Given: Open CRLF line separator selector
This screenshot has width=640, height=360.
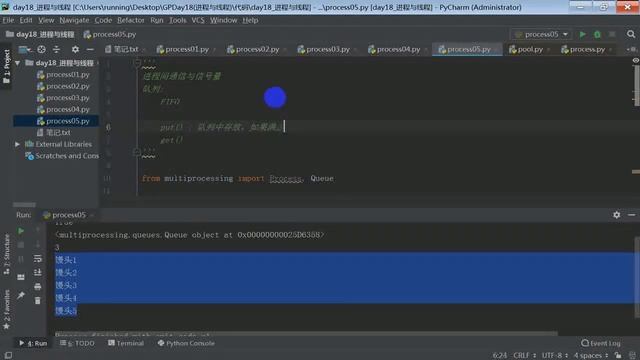Looking at the screenshot, I should 524,356.
